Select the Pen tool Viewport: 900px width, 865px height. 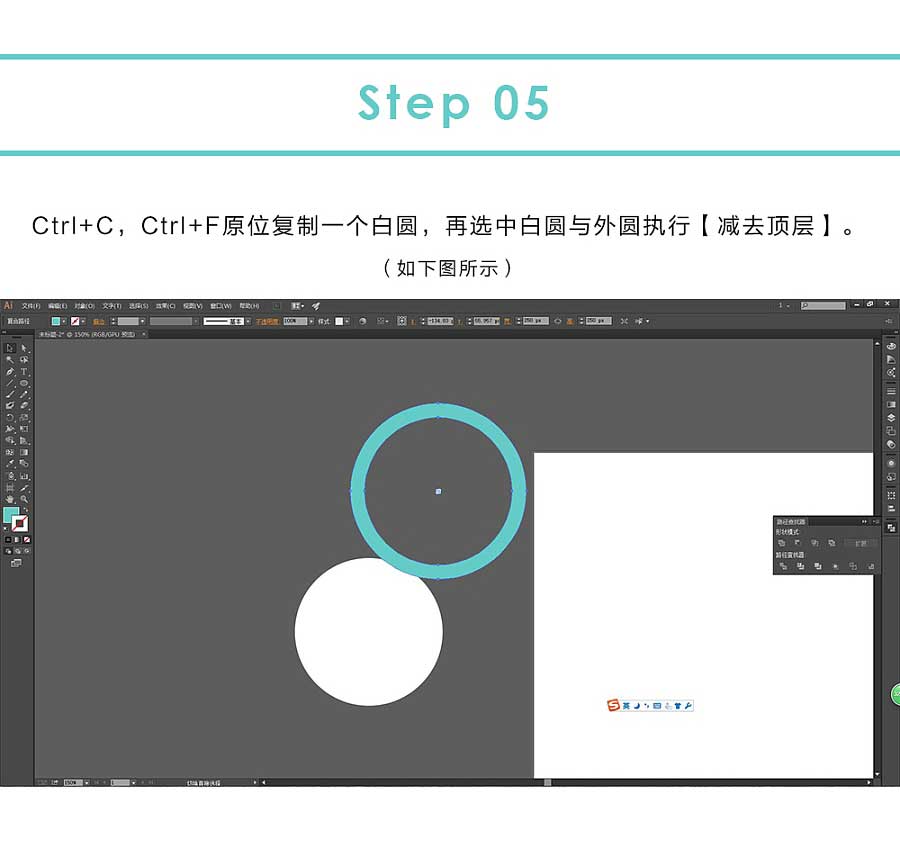click(10, 371)
